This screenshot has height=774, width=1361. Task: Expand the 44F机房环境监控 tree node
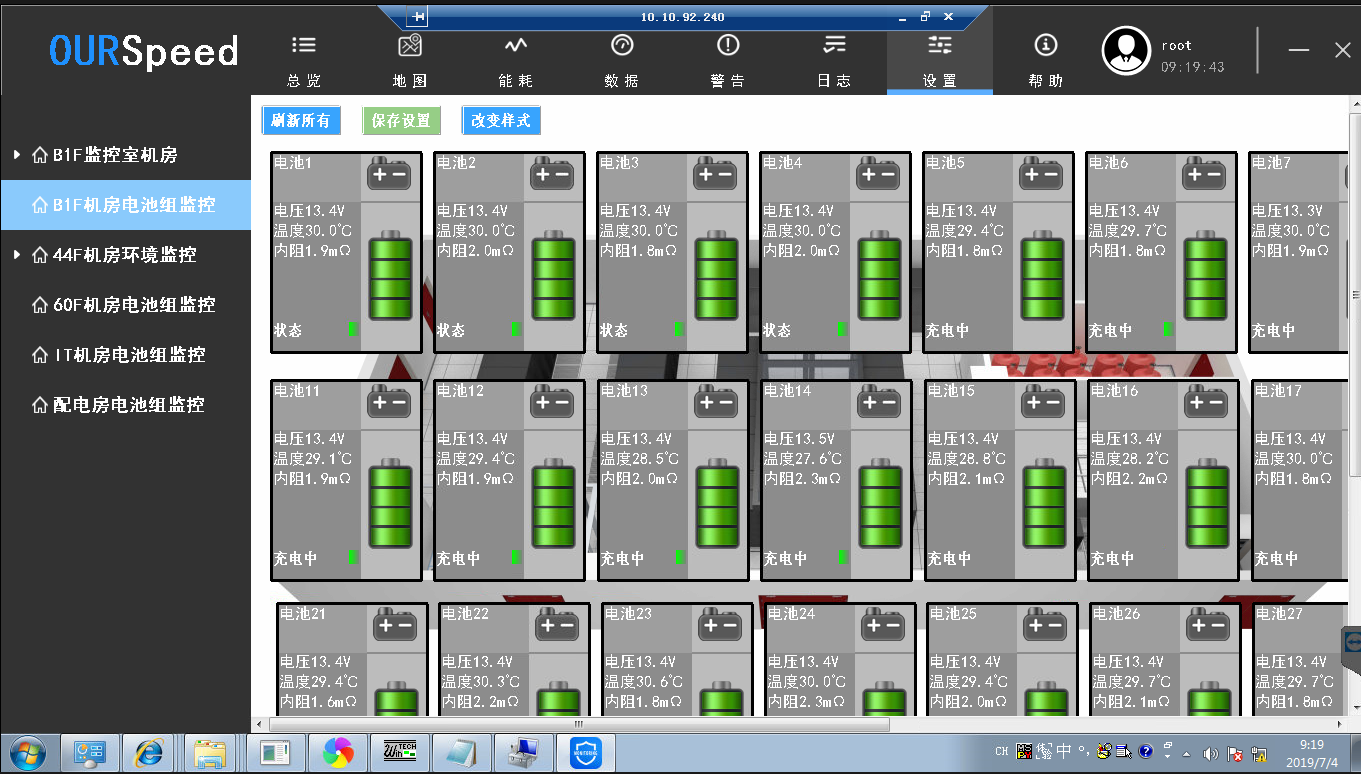17,255
